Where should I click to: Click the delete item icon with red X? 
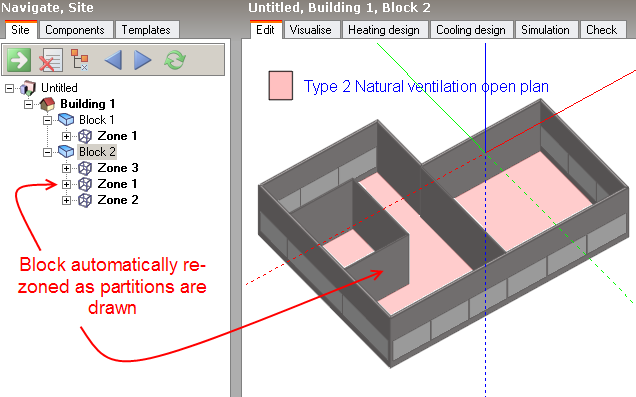pyautogui.click(x=51, y=60)
